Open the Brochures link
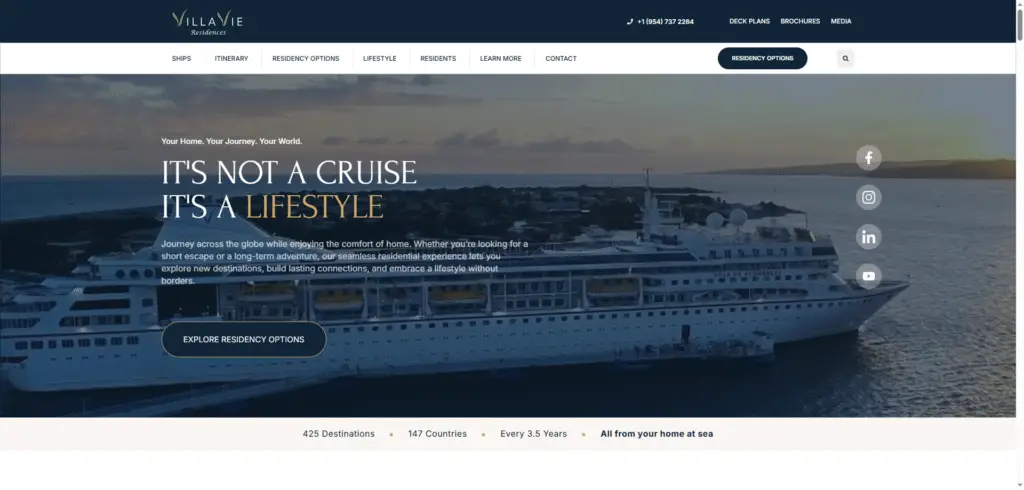 (x=800, y=22)
